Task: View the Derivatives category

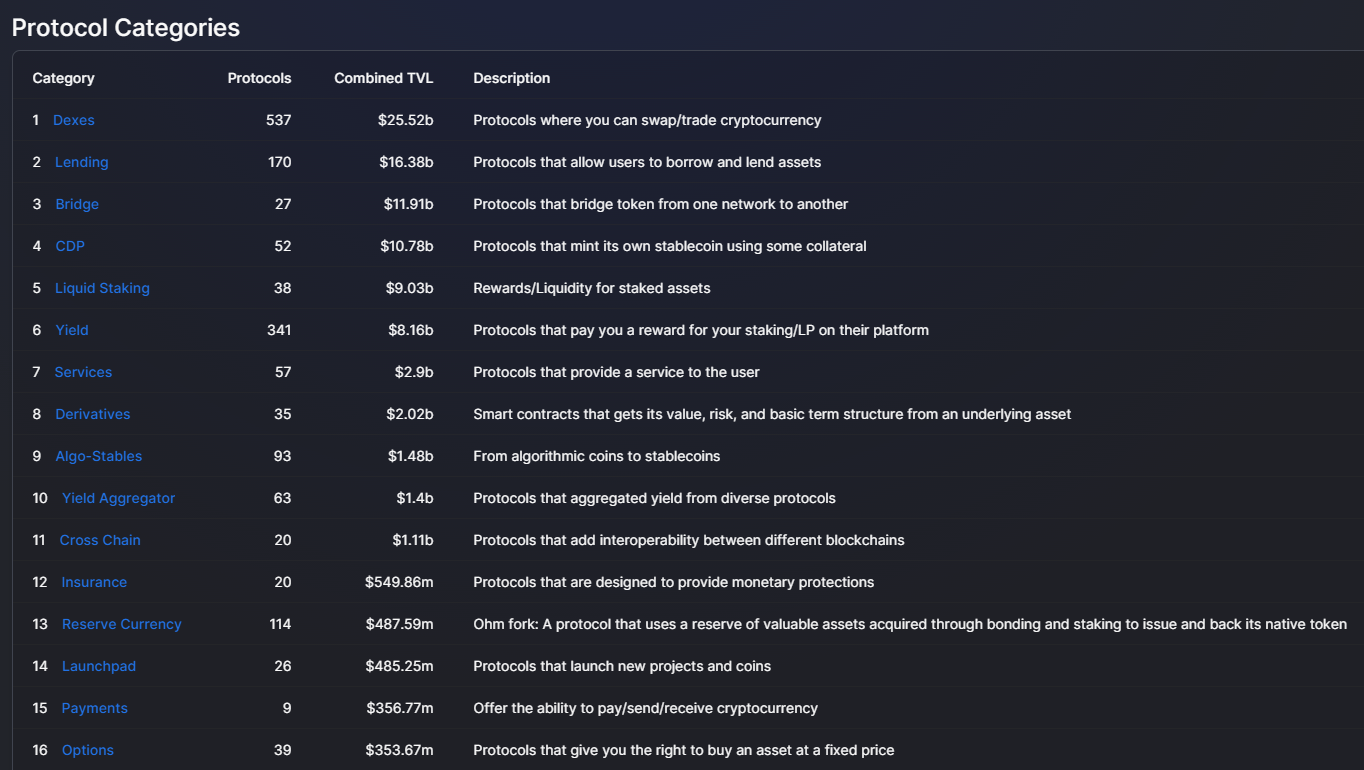Action: 93,414
